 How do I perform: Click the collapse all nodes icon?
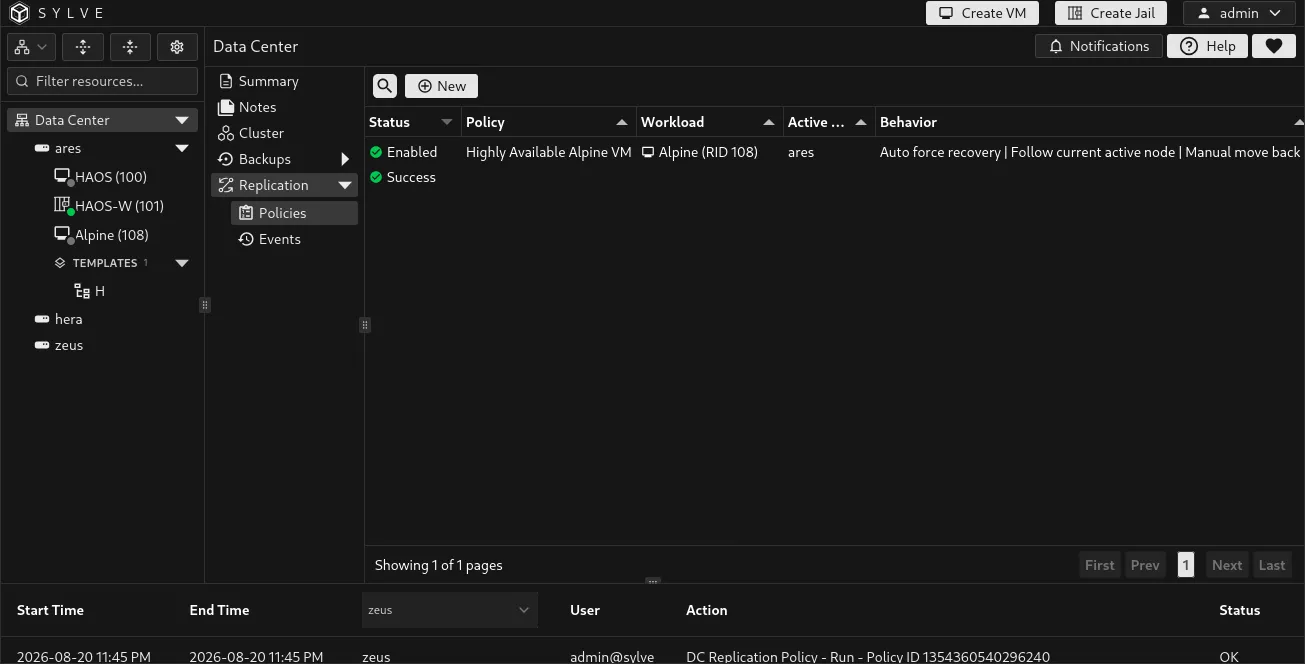point(130,47)
